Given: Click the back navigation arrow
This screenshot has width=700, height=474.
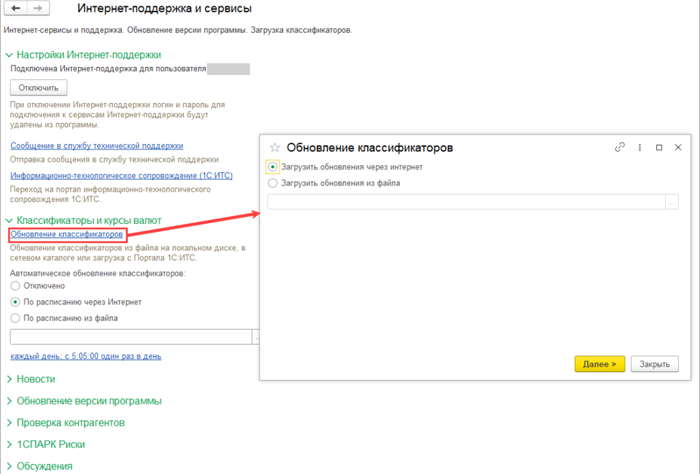Looking at the screenshot, I should [x=15, y=9].
